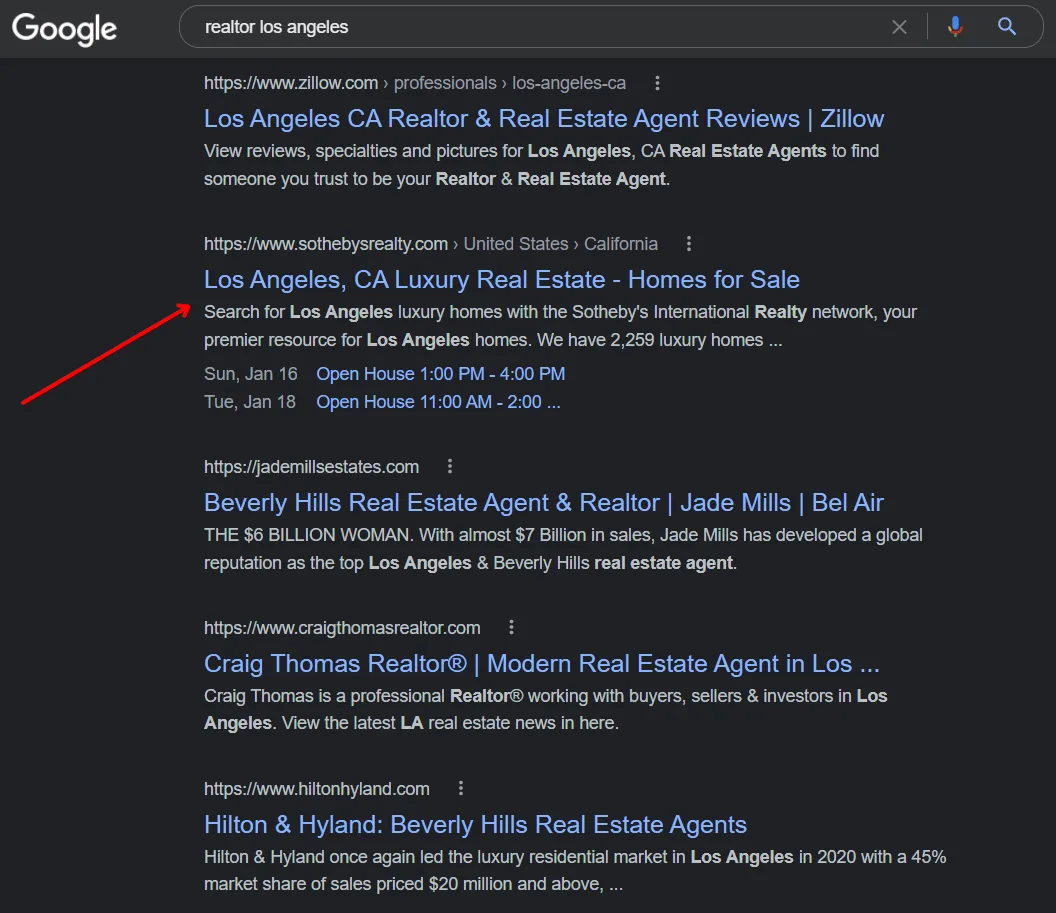Screen dimensions: 1056x913
Task: Click the Sotheby's snippet "Search for Los Angeles luxury homes"
Action: 560,326
